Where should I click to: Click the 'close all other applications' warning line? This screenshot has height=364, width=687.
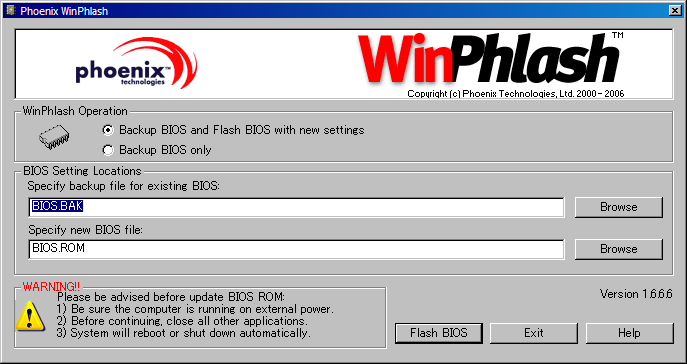(x=182, y=321)
